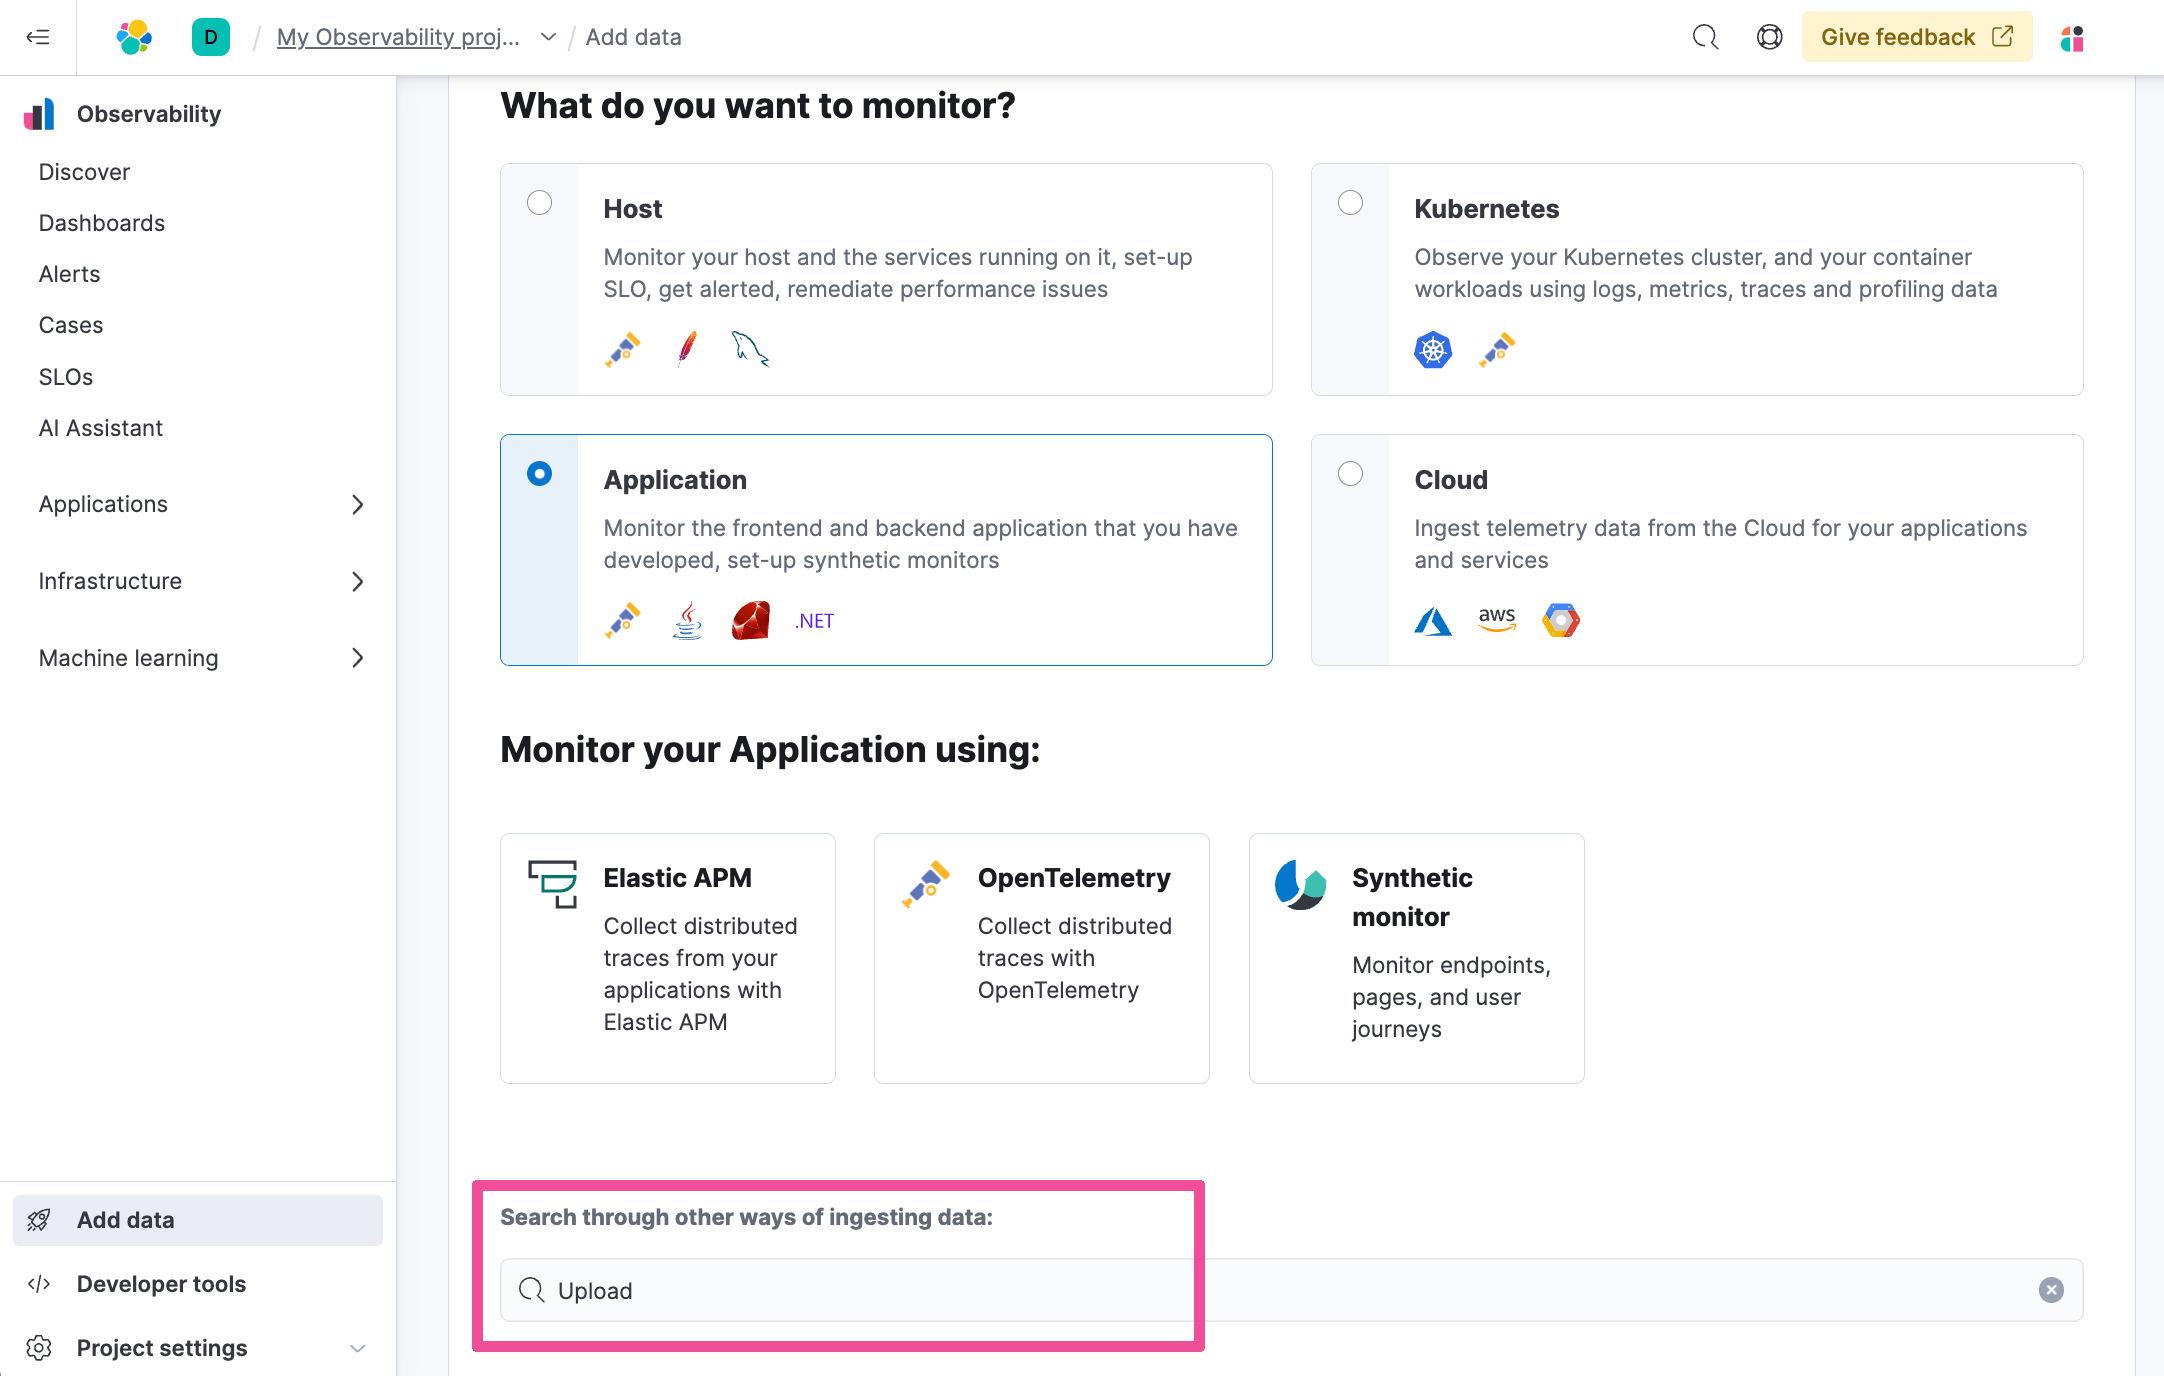The width and height of the screenshot is (2164, 1376).
Task: Select the Application radio button
Action: (x=540, y=474)
